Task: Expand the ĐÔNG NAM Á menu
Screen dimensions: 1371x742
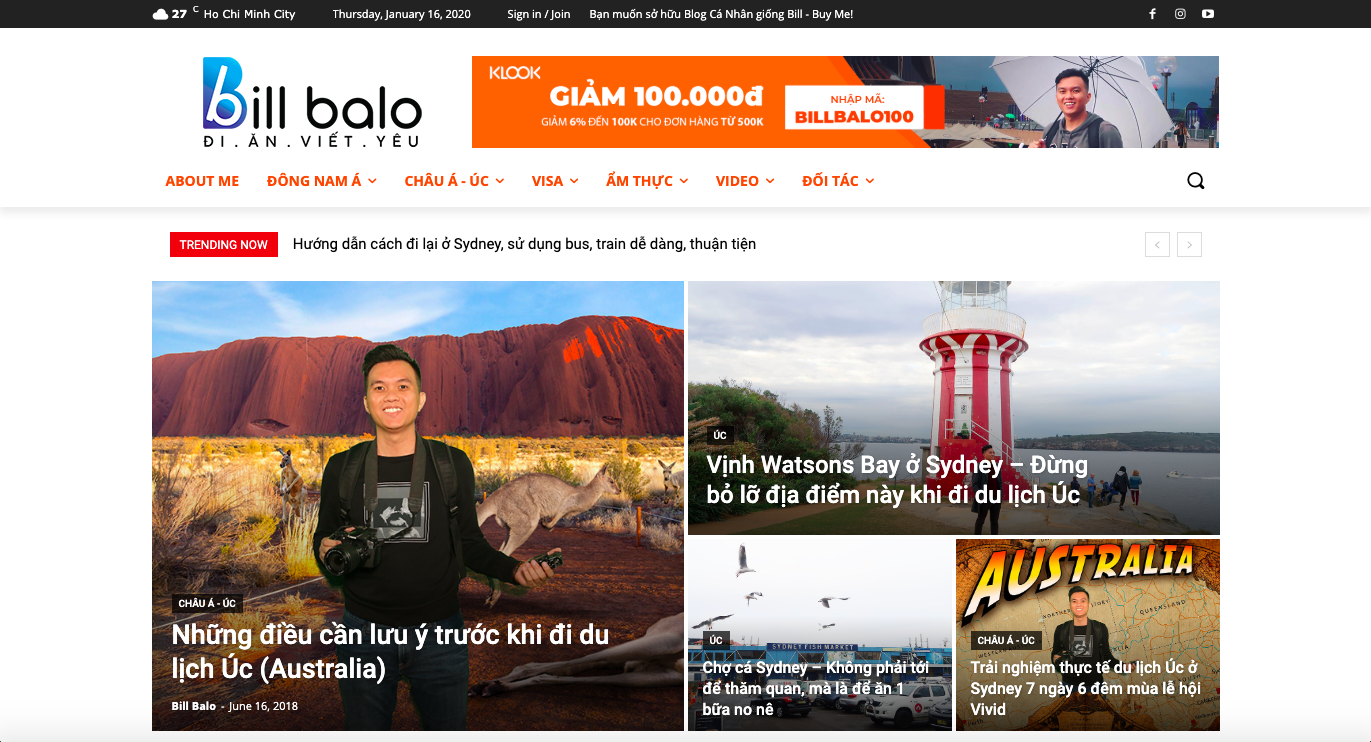Action: [x=322, y=181]
